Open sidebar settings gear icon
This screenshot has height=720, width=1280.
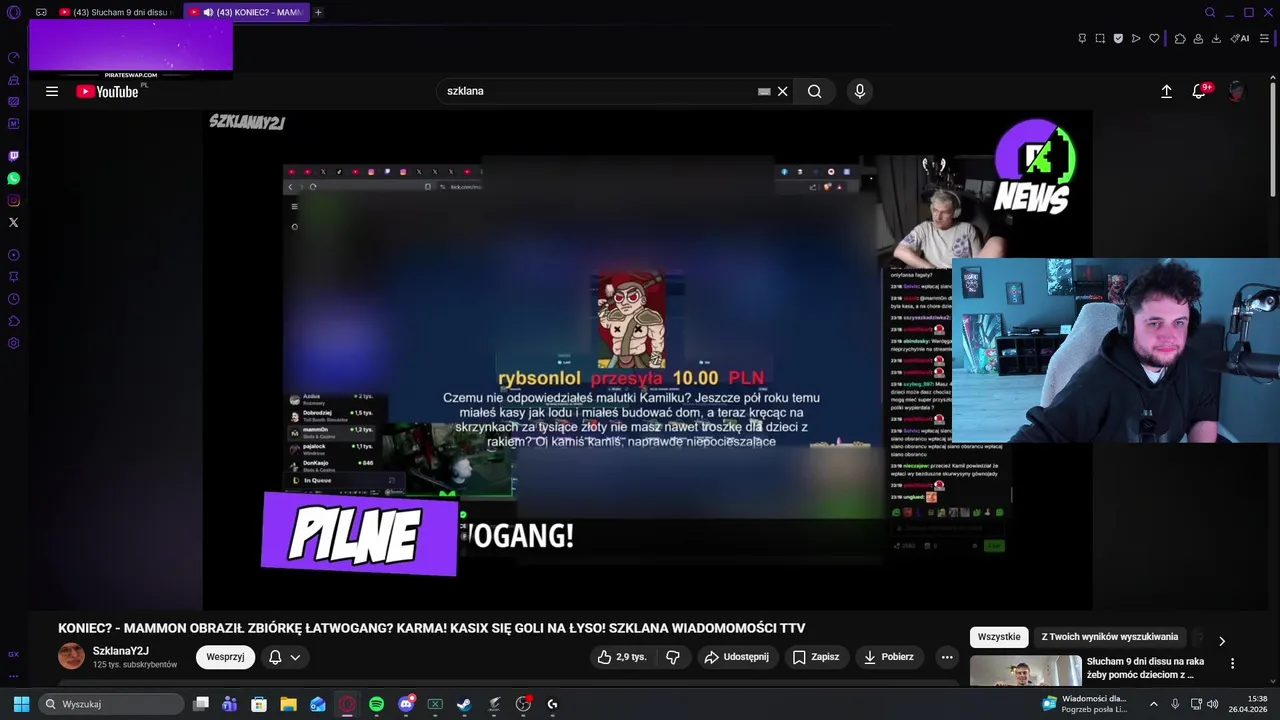13,343
